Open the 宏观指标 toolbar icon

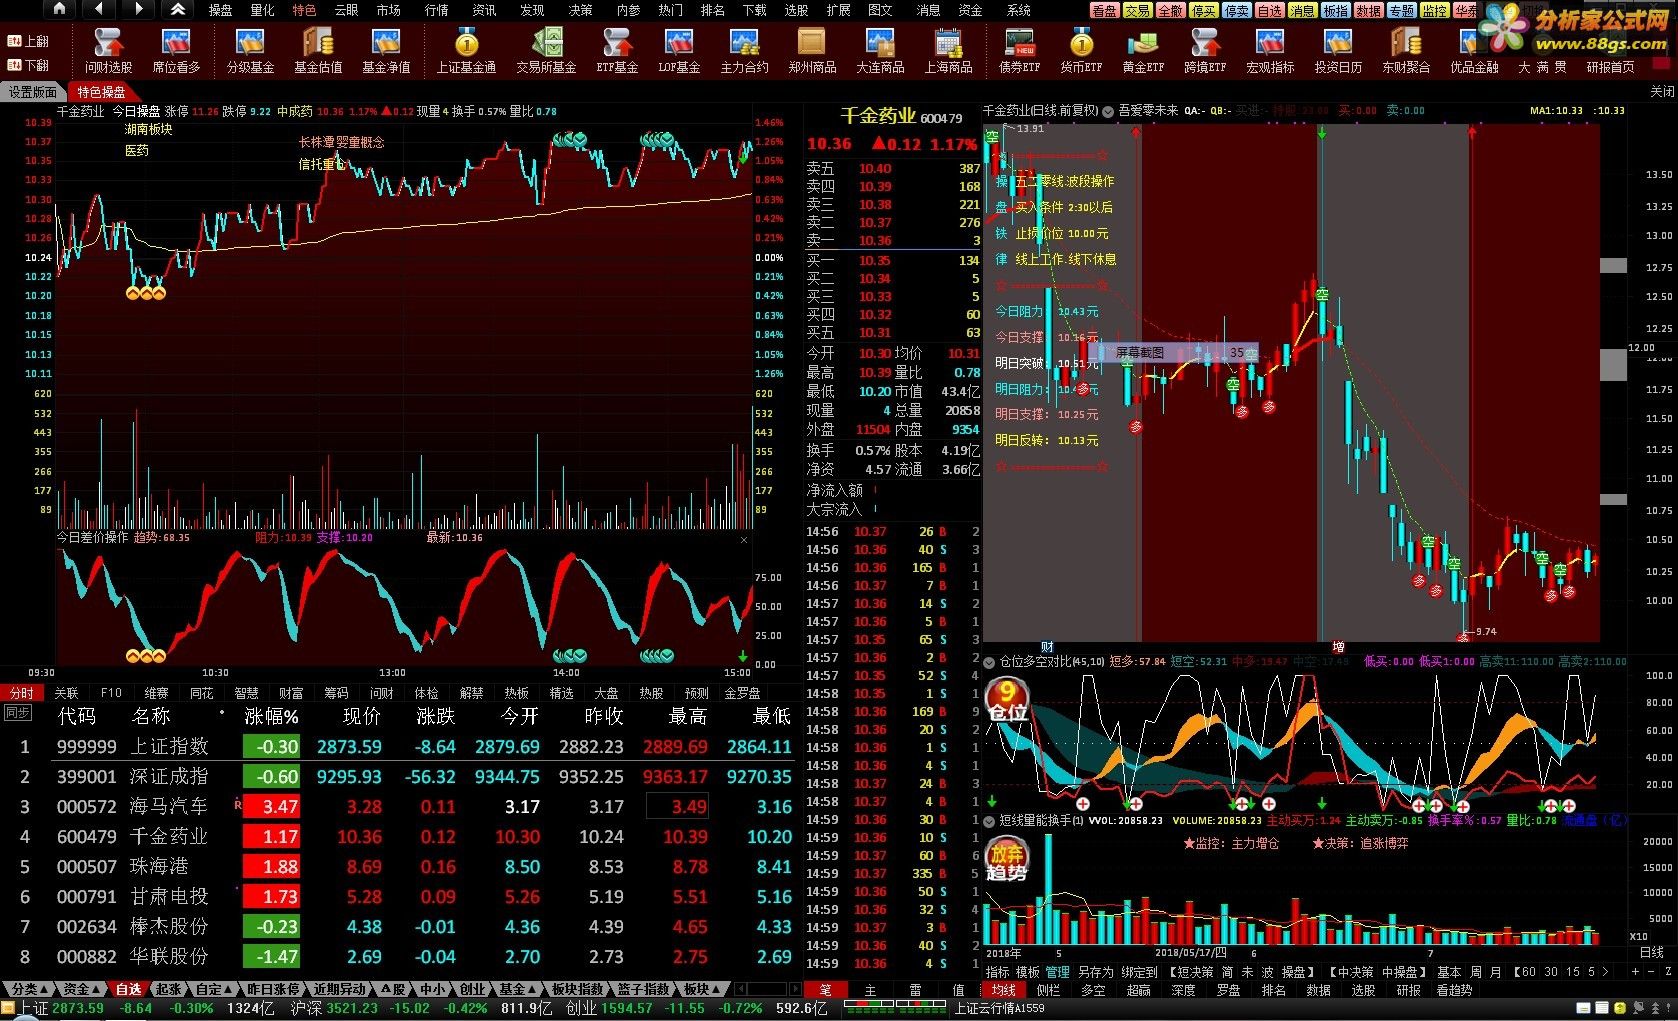(1270, 50)
